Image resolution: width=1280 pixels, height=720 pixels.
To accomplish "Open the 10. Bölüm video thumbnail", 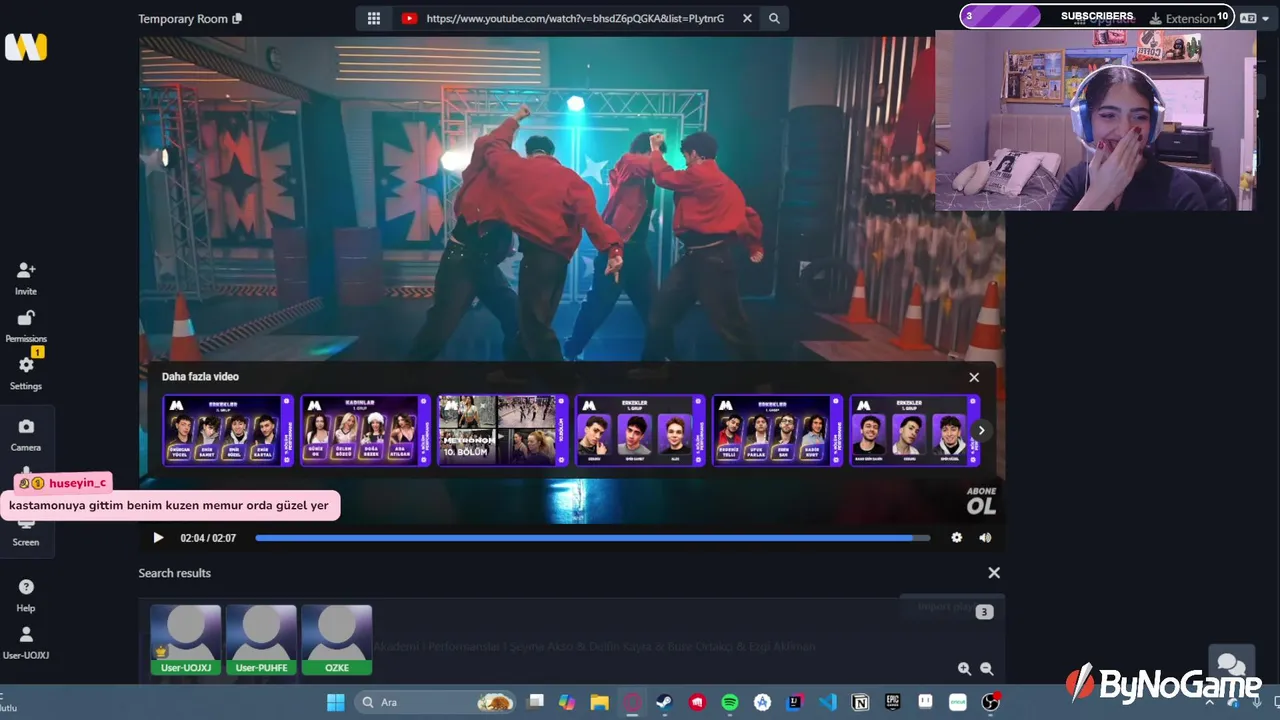I will 502,430.
